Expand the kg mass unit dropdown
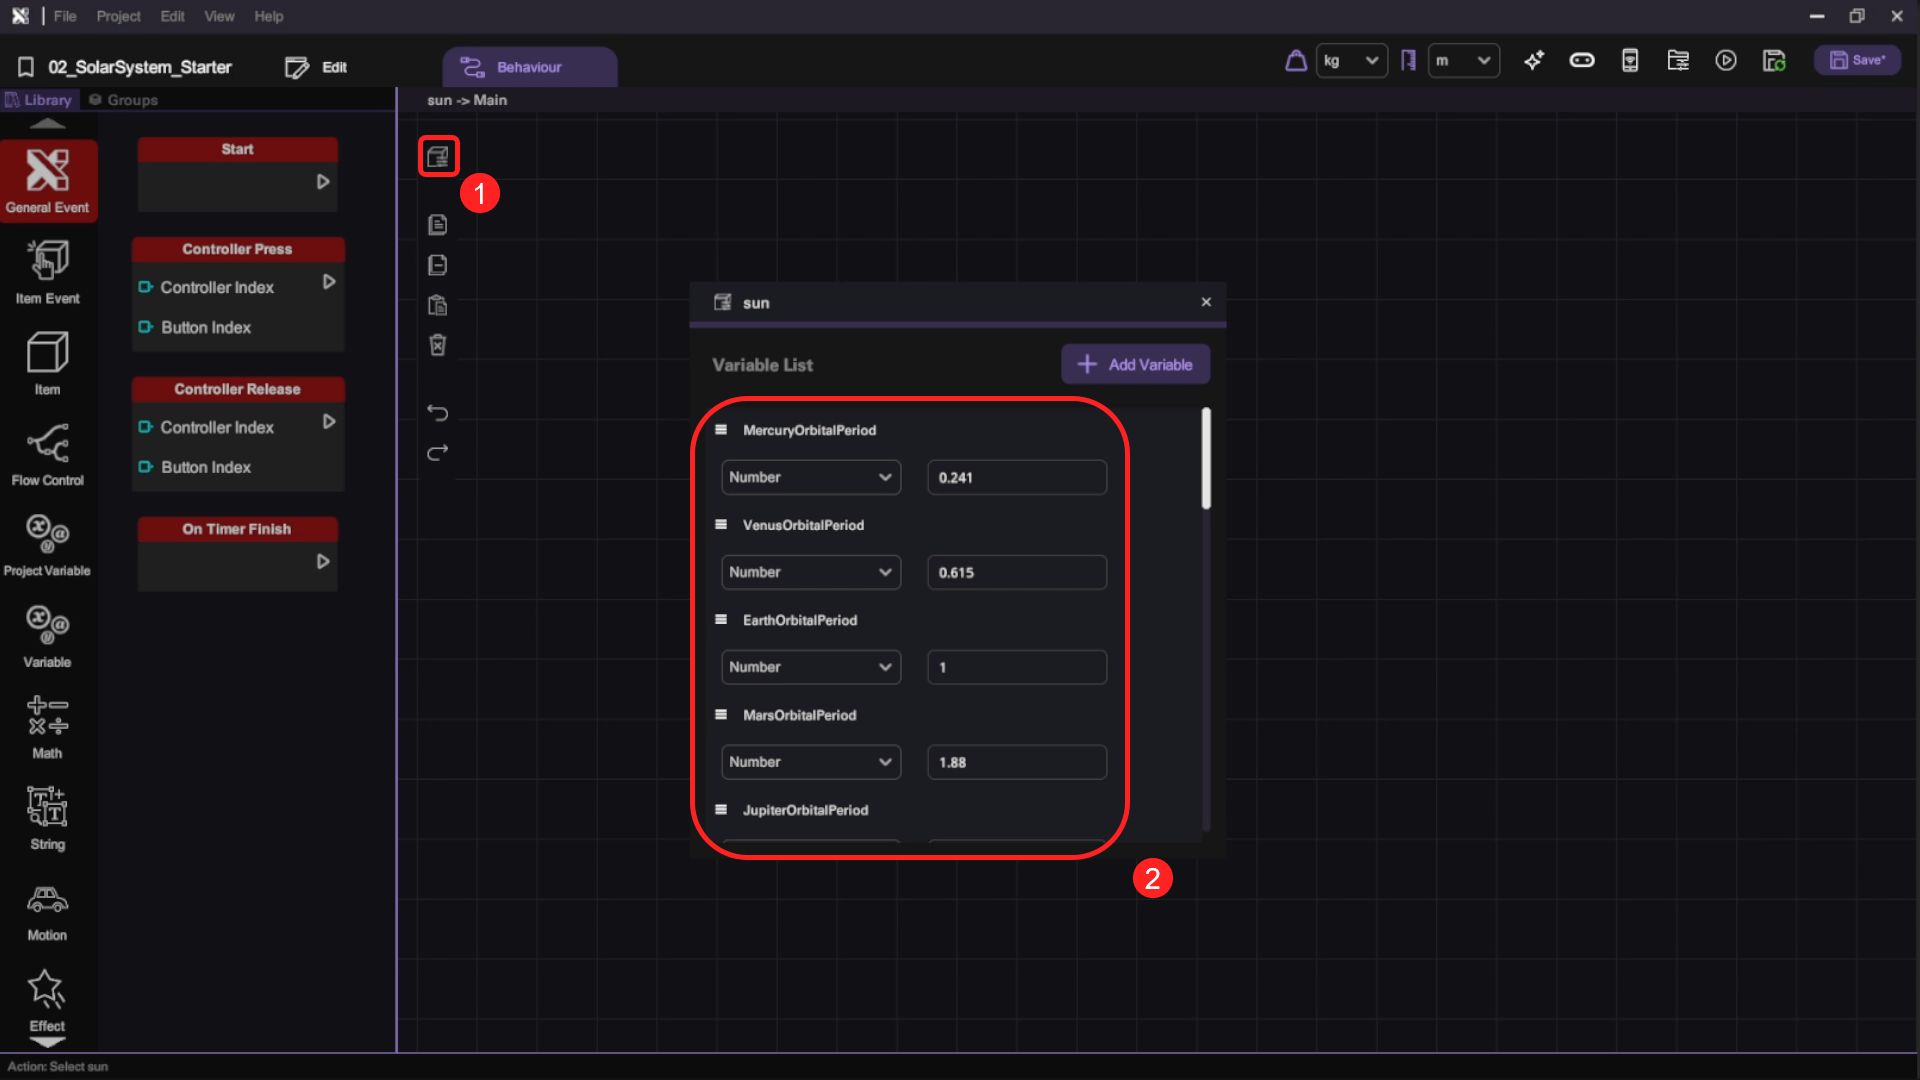The width and height of the screenshot is (1920, 1080). pos(1351,61)
